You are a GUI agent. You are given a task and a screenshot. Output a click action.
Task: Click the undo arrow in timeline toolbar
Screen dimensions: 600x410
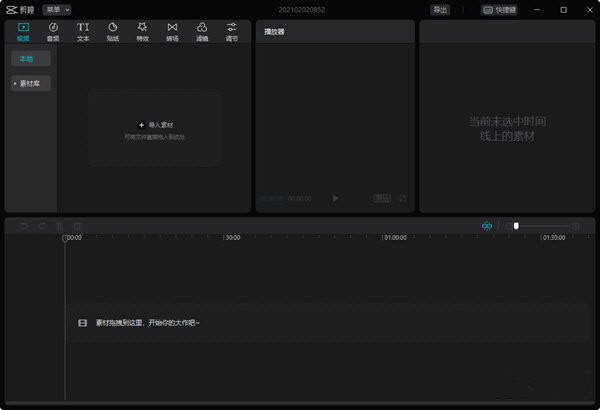pos(24,226)
